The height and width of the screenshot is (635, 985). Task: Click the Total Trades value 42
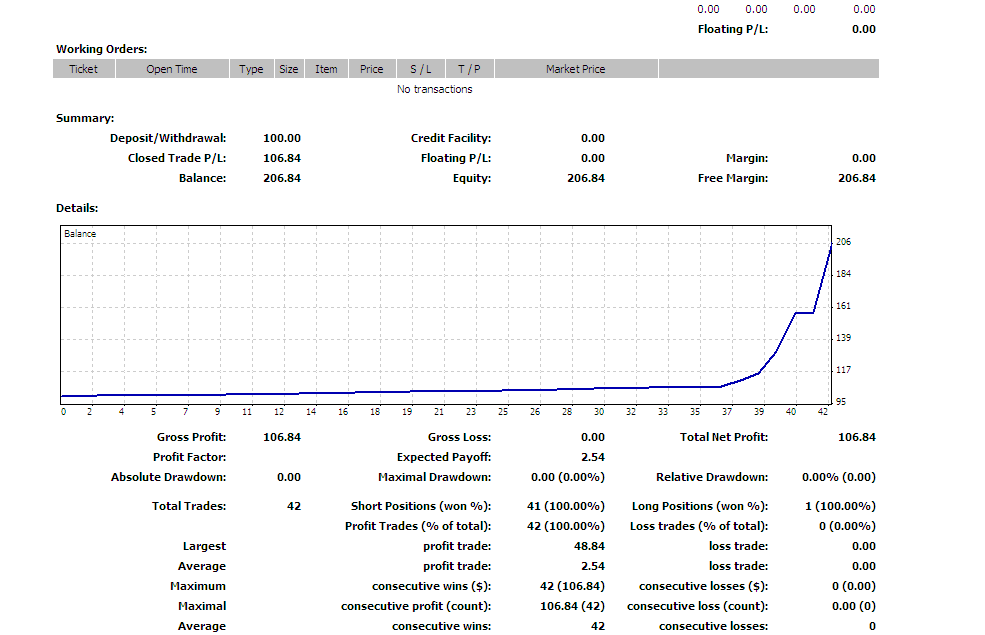294,506
